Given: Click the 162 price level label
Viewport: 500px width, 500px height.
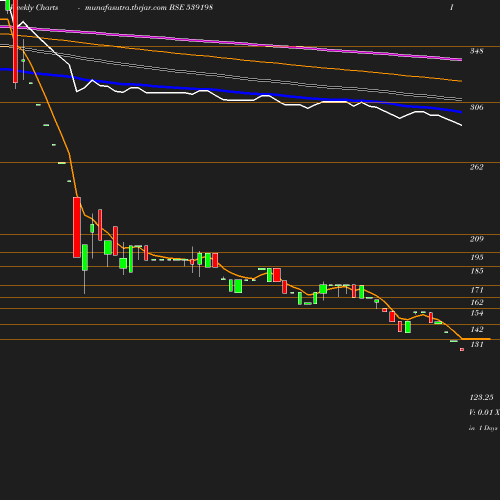Looking at the screenshot, I should (x=476, y=302).
